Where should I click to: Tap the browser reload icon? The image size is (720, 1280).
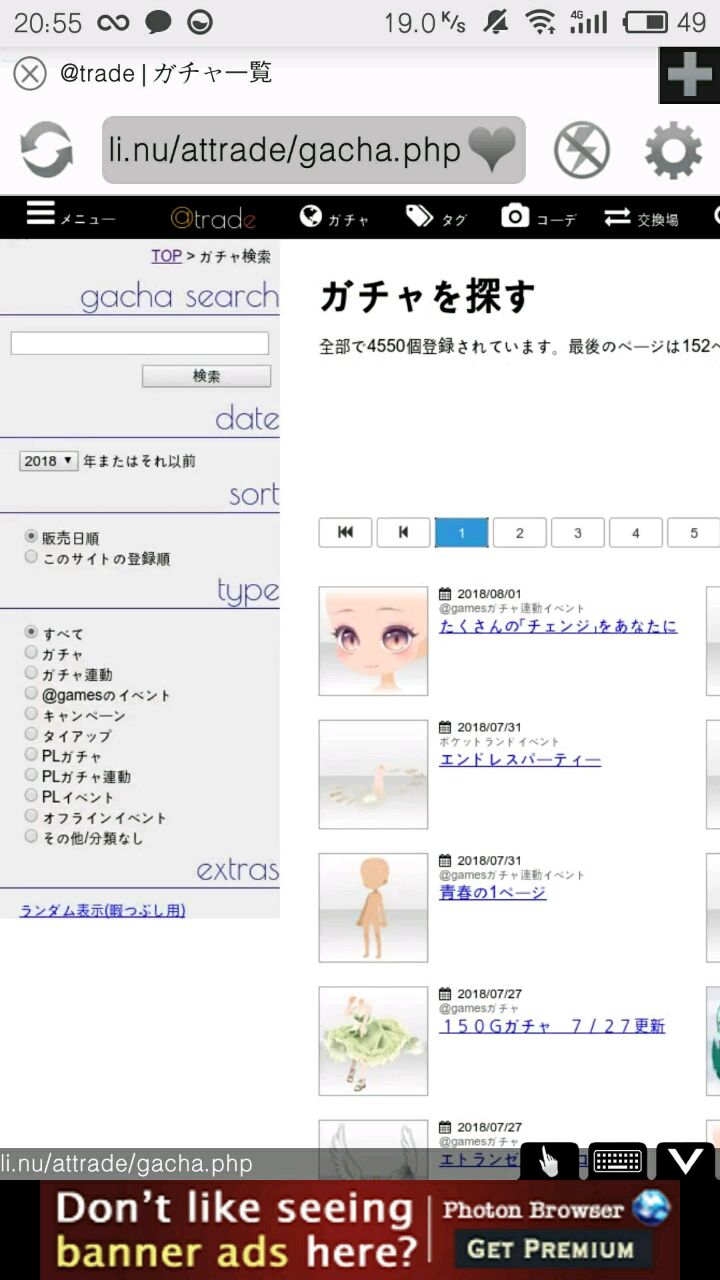pyautogui.click(x=46, y=150)
